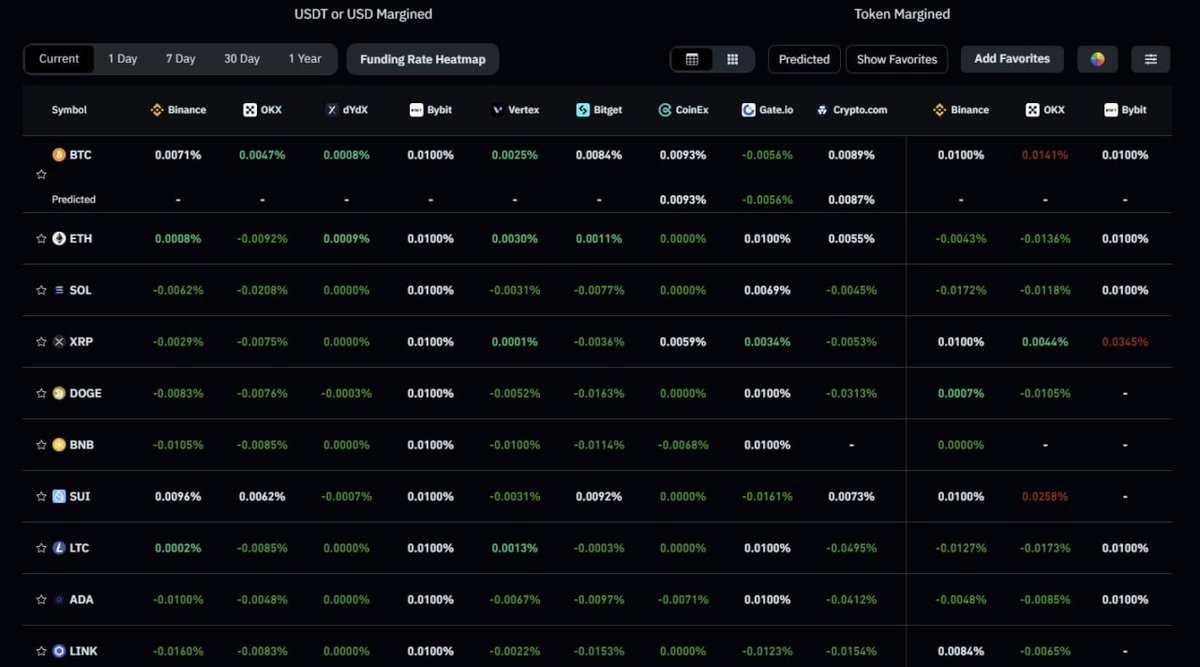
Task: Select the 1 Year tab
Action: [x=305, y=59]
